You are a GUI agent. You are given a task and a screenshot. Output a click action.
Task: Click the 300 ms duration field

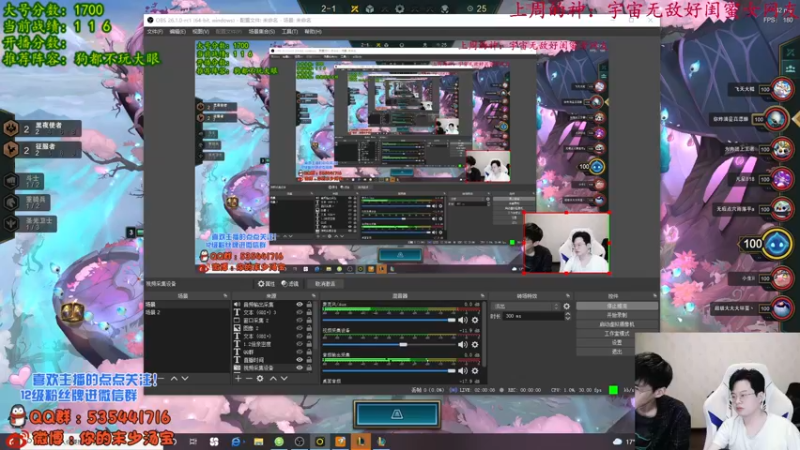(533, 316)
